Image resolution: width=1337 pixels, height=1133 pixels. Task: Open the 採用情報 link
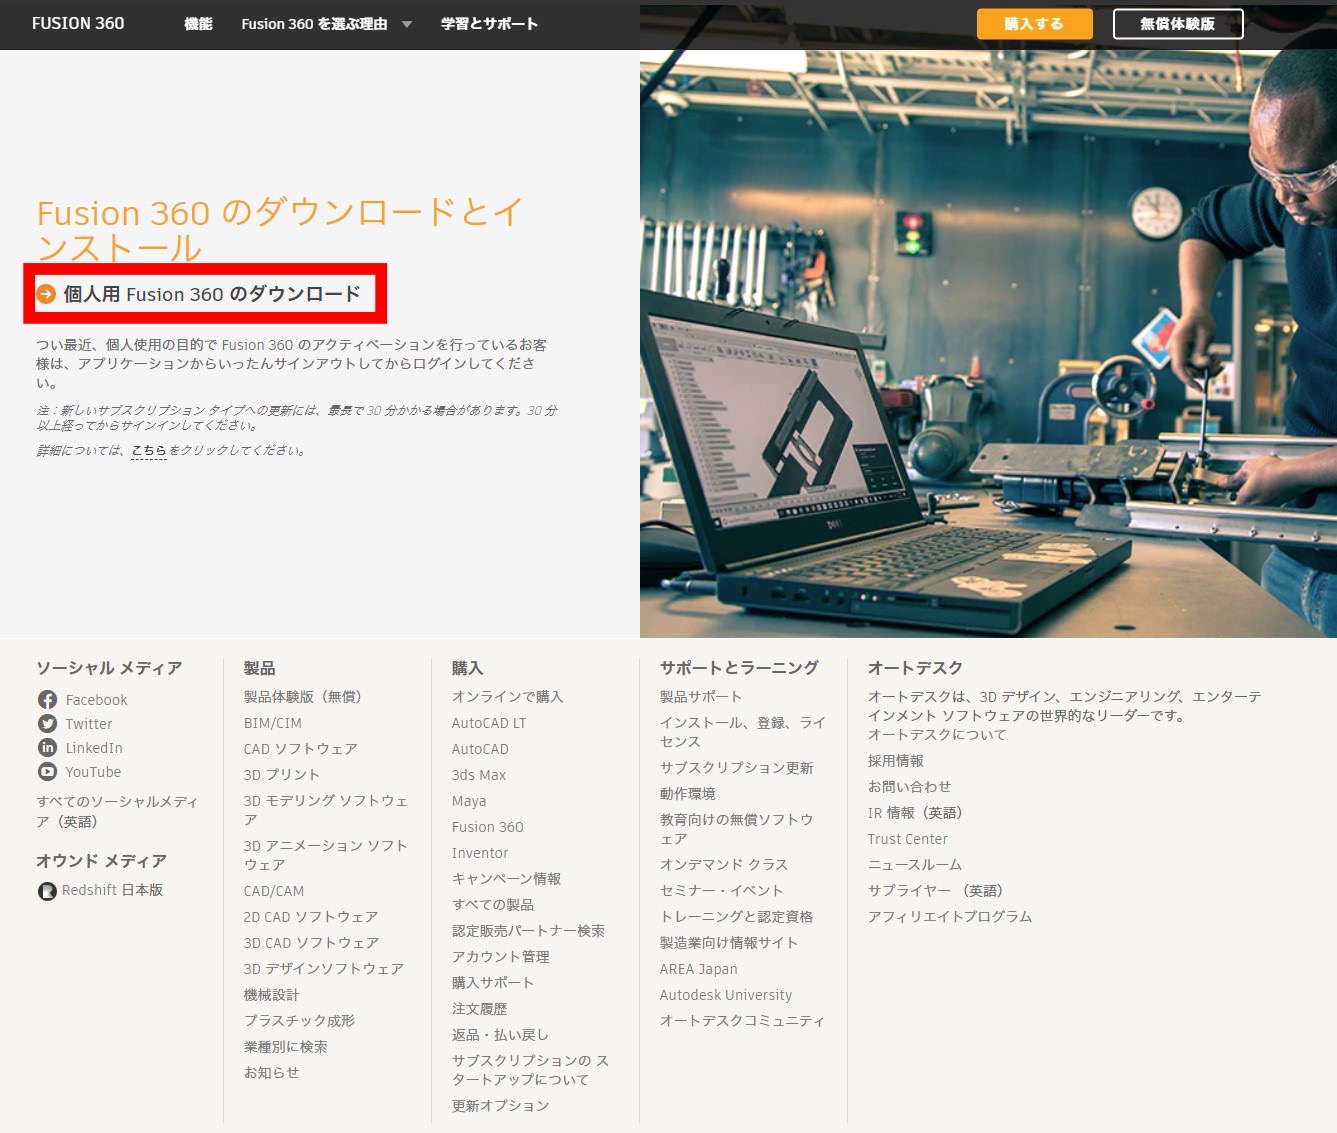pyautogui.click(x=896, y=761)
